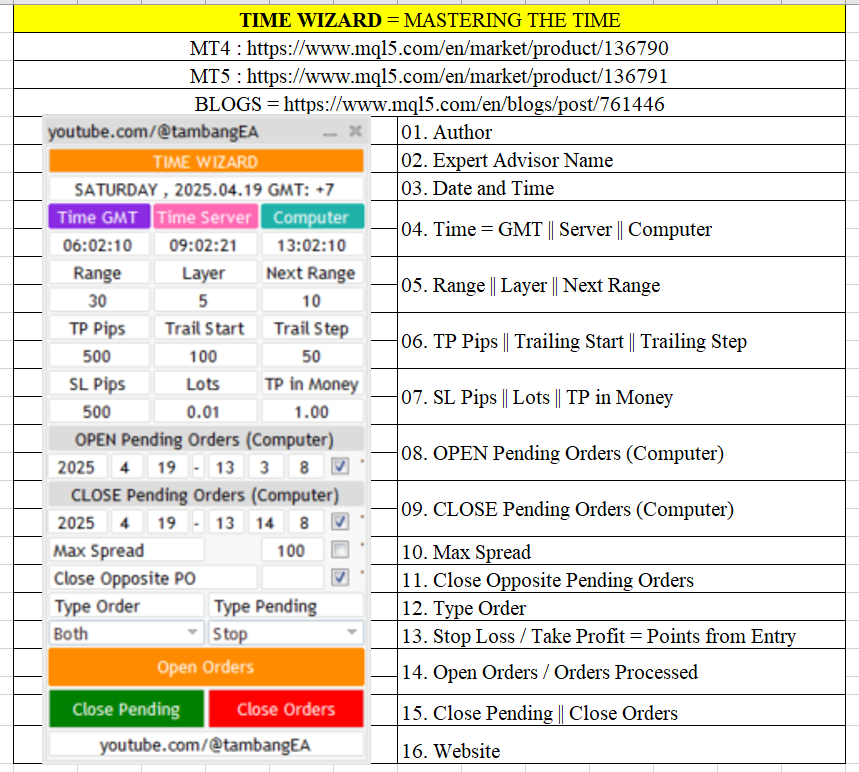Uncheck the Close Opposite PO checkbox
Viewport: 859px width, 772px height.
pyautogui.click(x=340, y=577)
